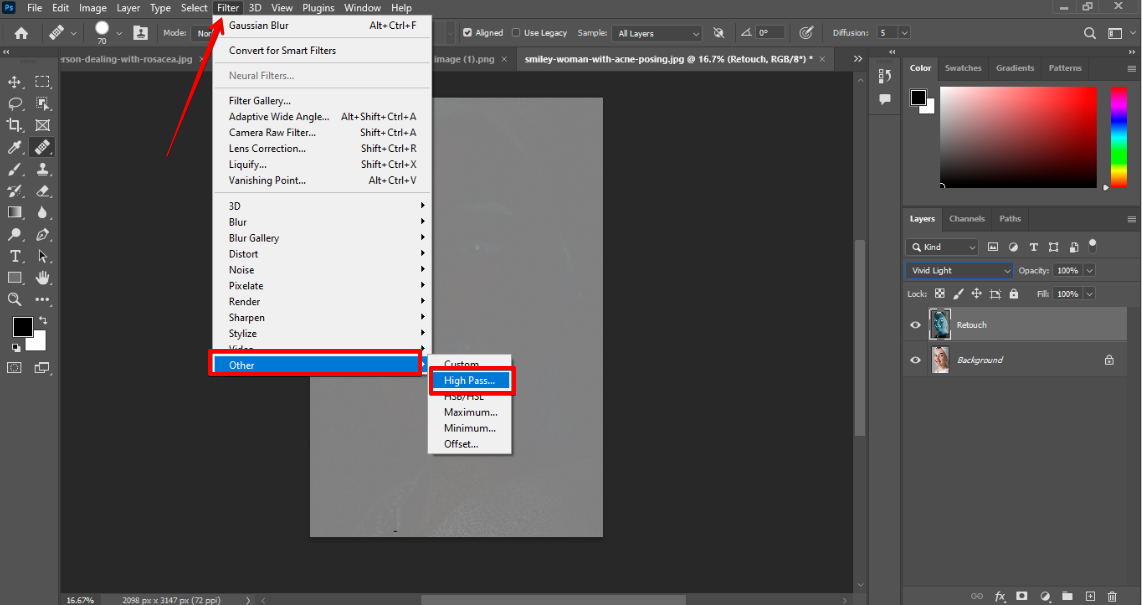Viewport: 1142px width, 605px height.
Task: Set the foreground color swatch in toolbox
Action: [23, 327]
